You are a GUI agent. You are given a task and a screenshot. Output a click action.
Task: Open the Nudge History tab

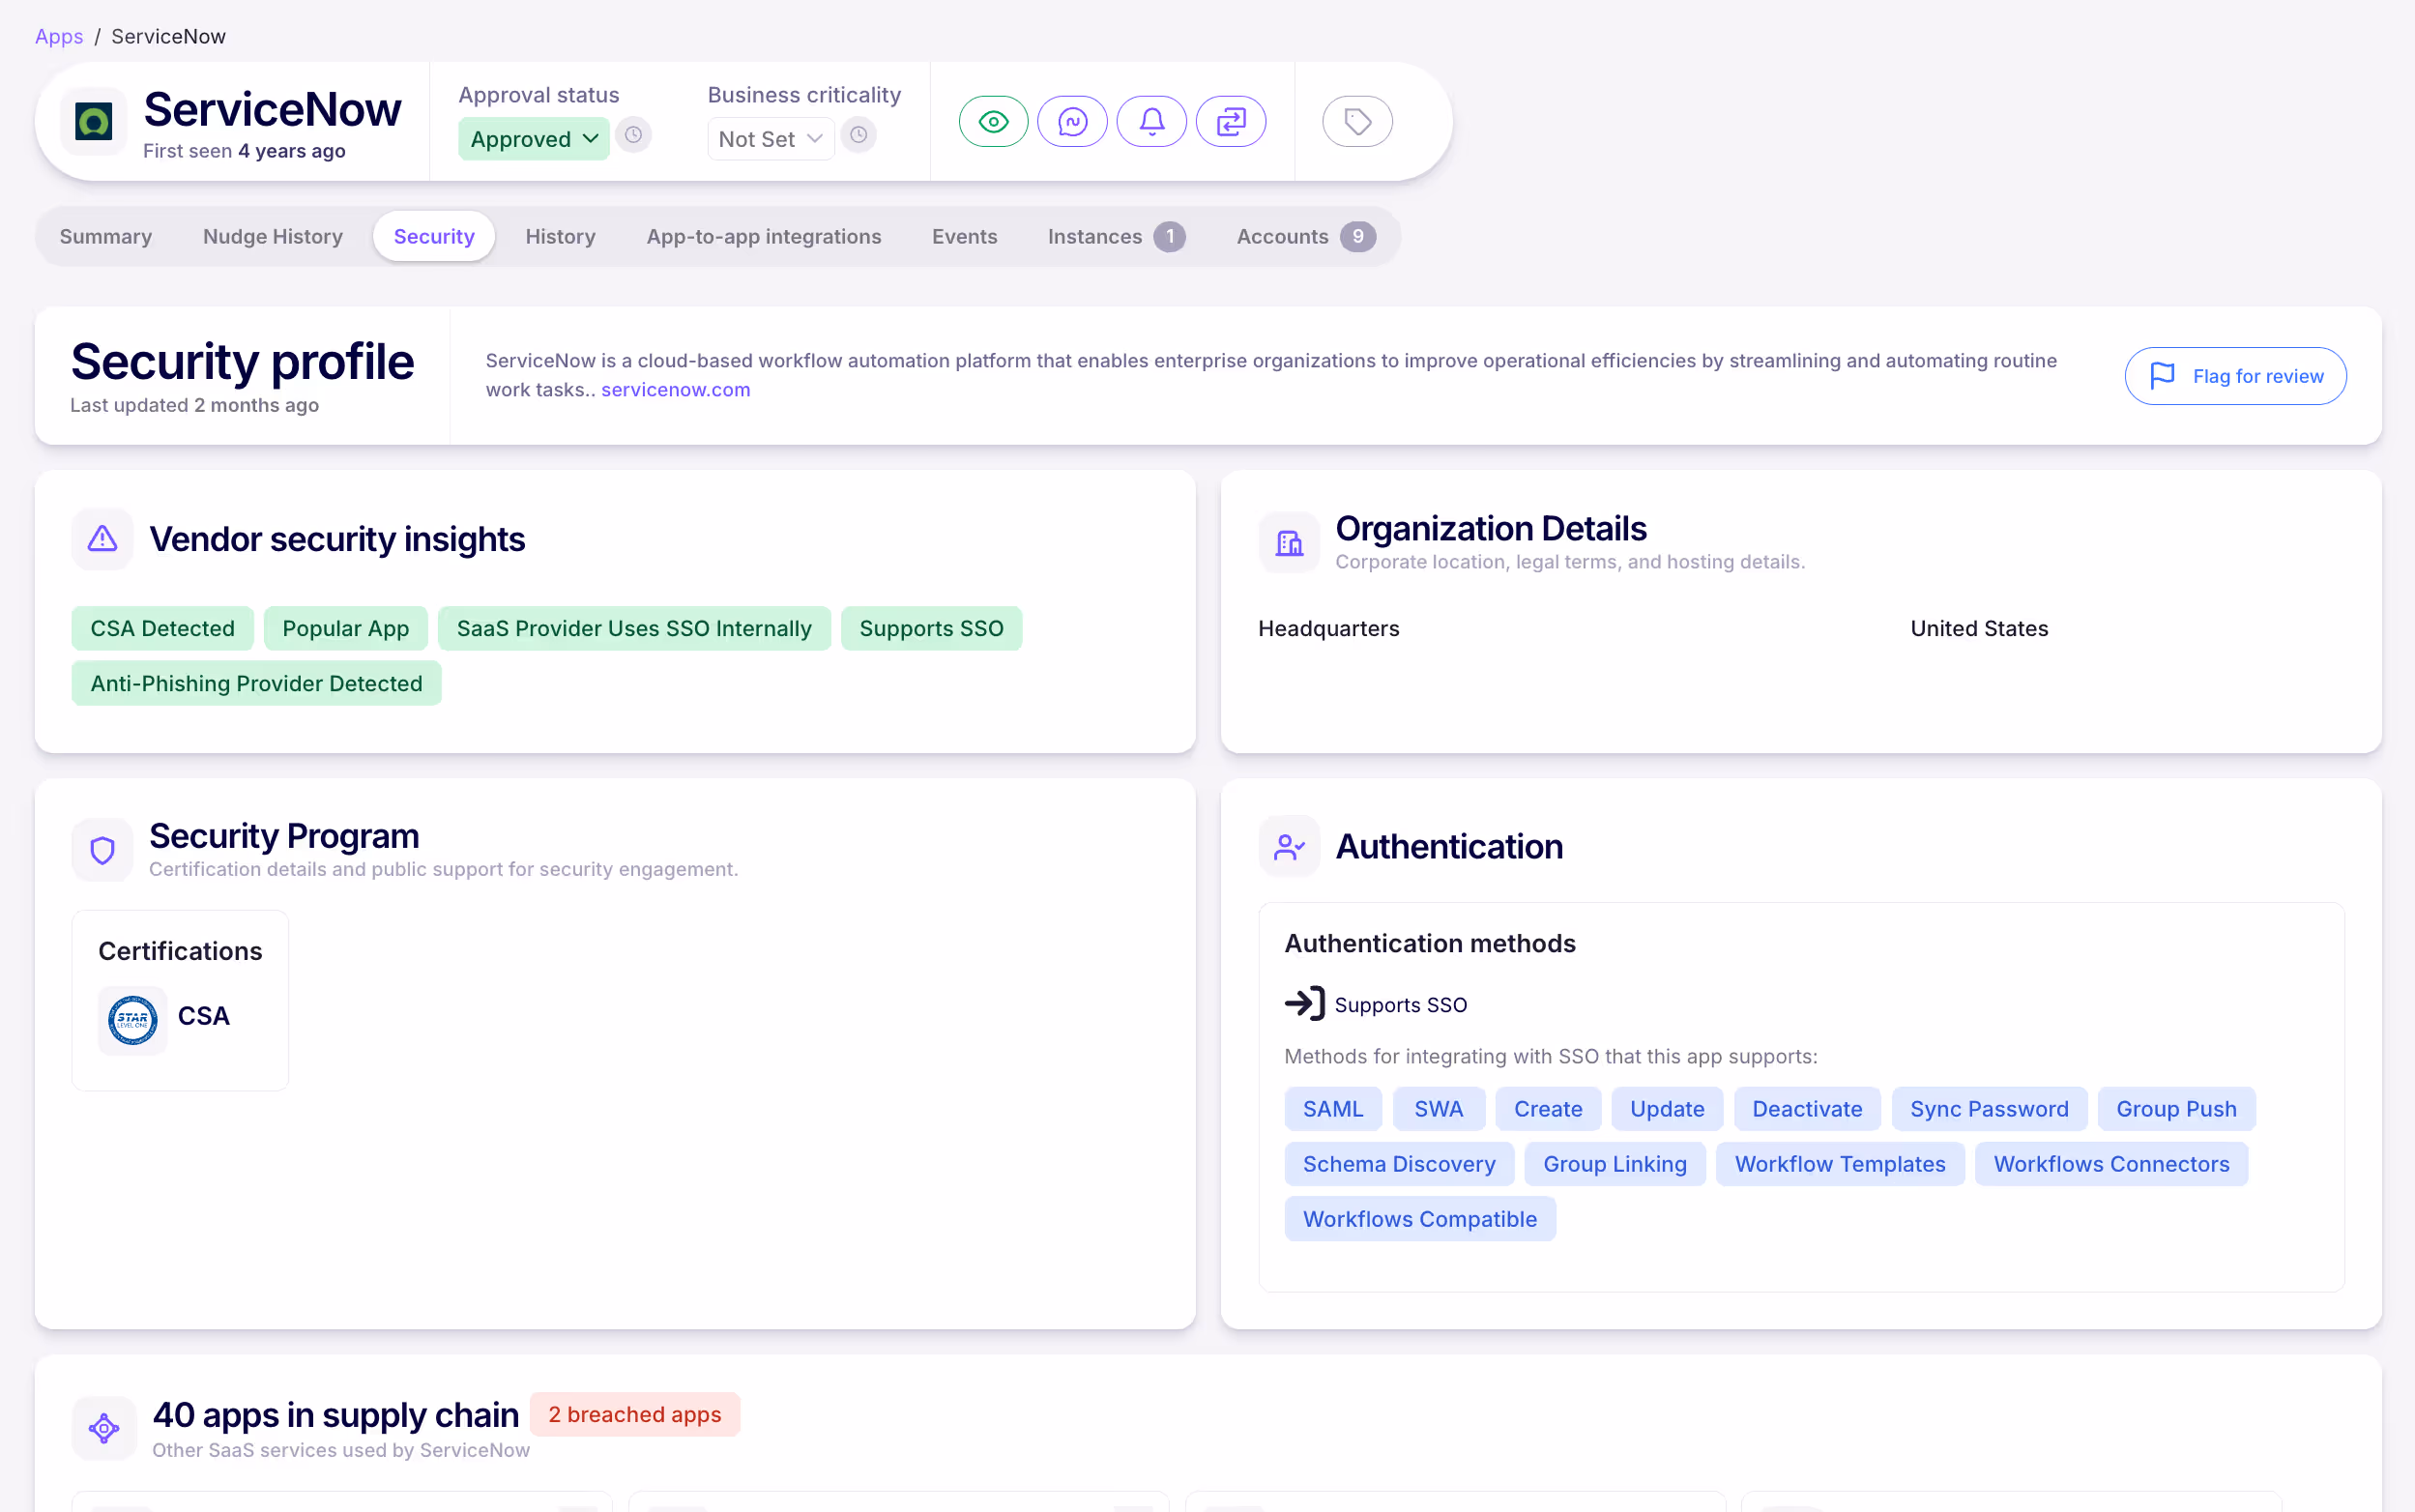pos(273,237)
